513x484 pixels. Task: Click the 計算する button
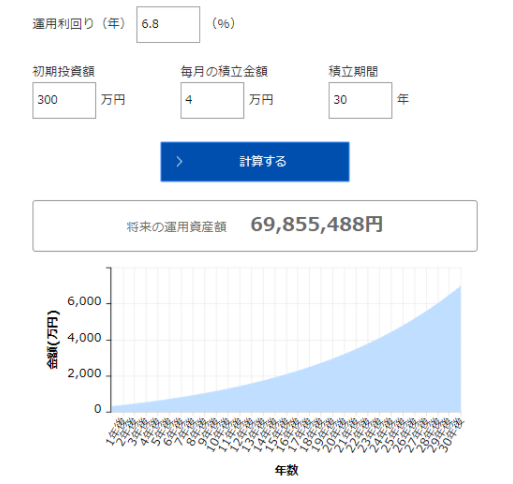[255, 162]
